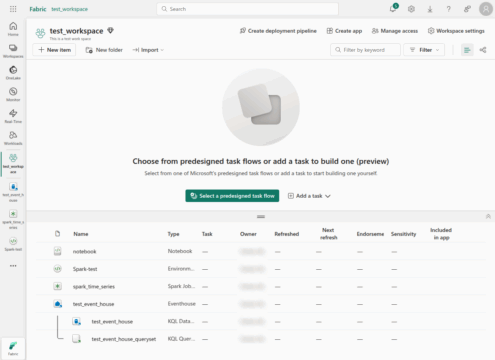Click the Create app button
Screen dimensions: 495x360
(x=344, y=31)
